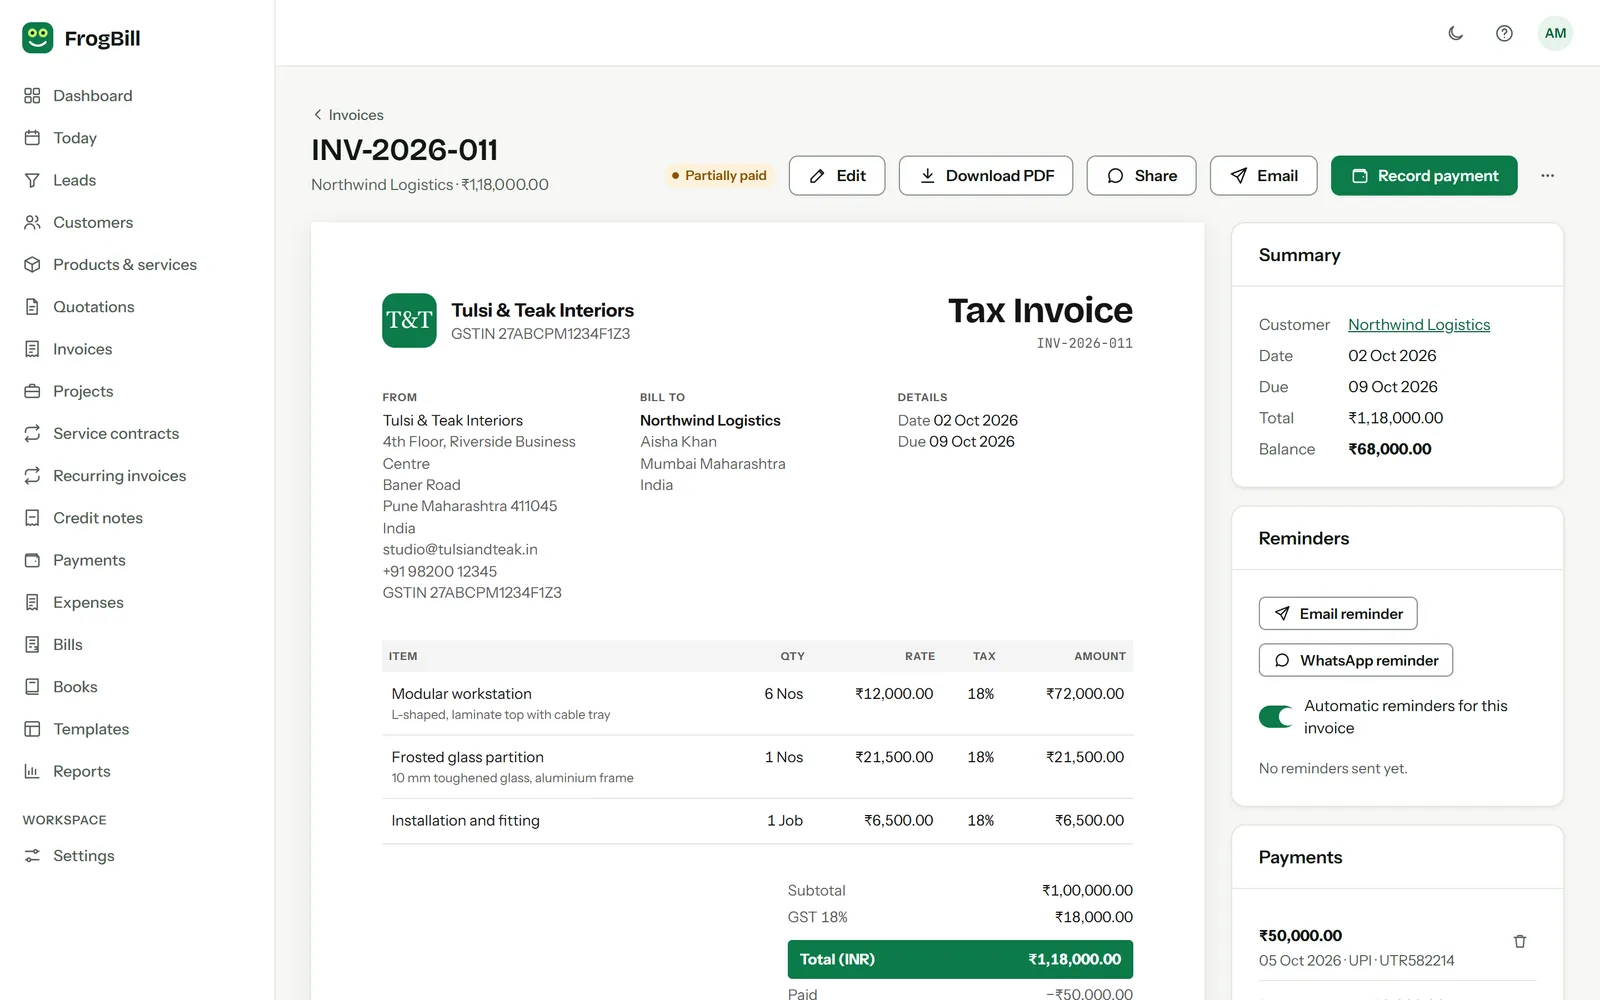Select the Frosted glass partition row
1600x1000 pixels.
(757, 767)
